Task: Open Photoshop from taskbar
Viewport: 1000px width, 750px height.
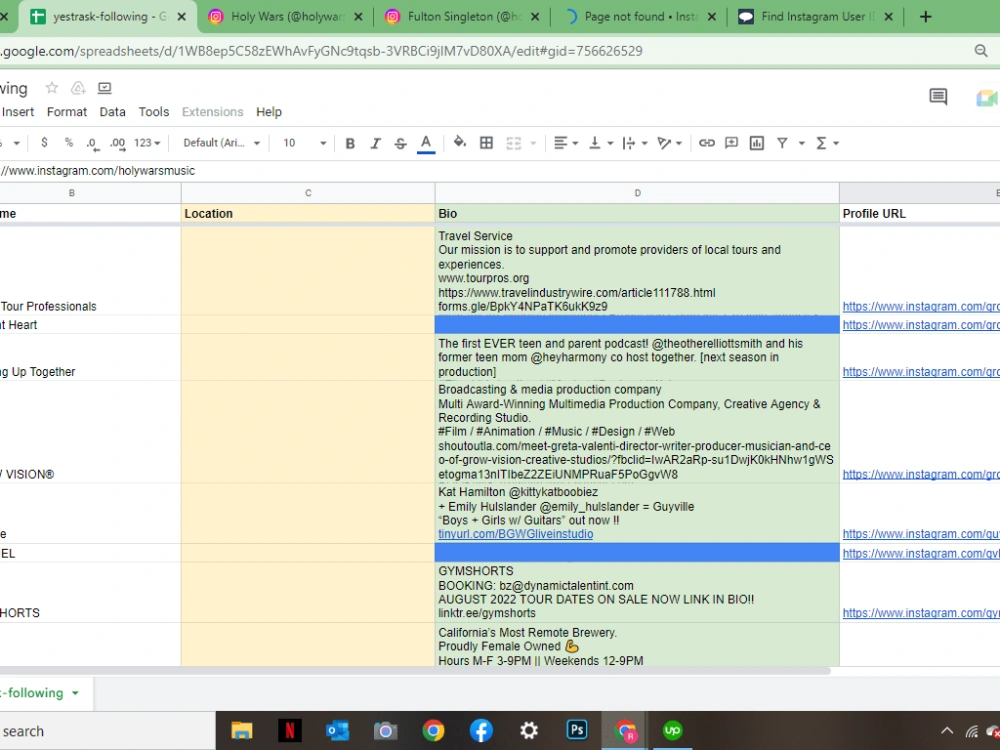Action: (x=577, y=730)
